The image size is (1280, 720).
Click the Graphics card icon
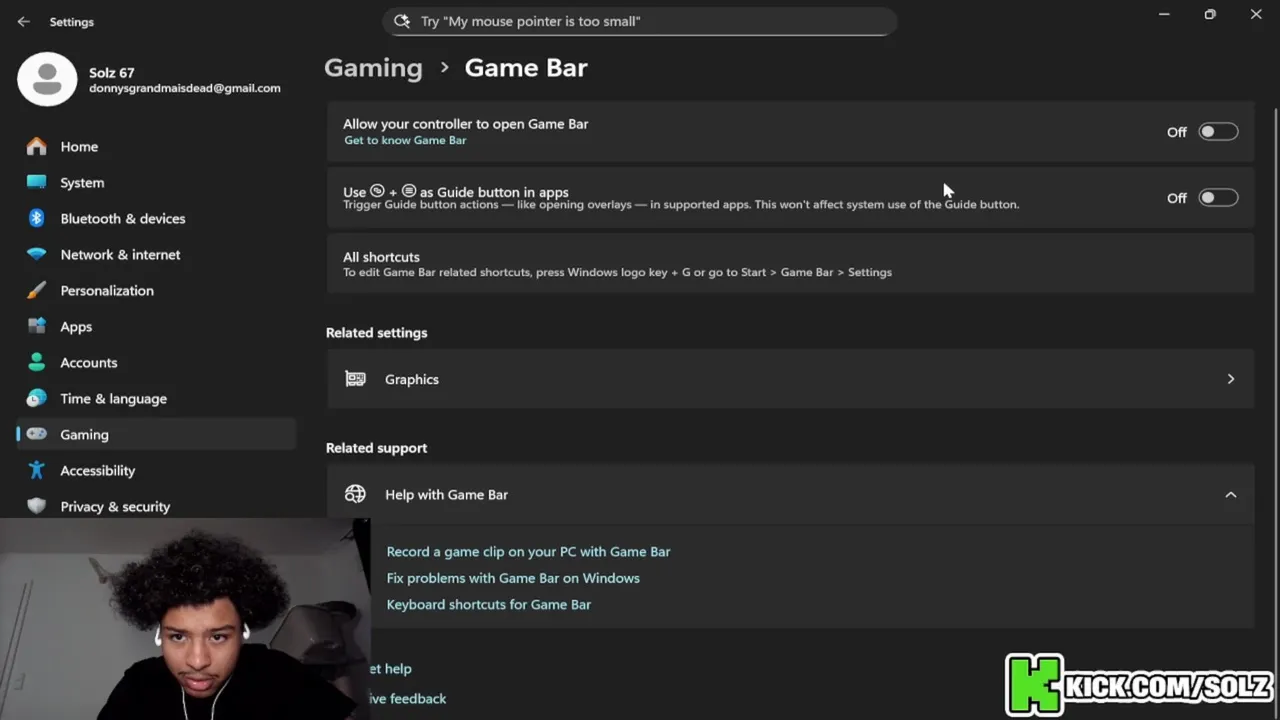point(355,379)
